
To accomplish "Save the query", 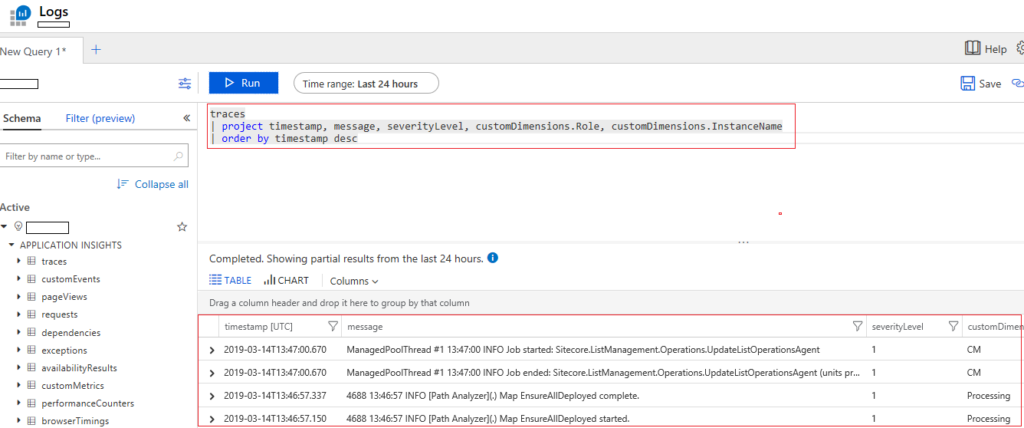I will coord(980,84).
